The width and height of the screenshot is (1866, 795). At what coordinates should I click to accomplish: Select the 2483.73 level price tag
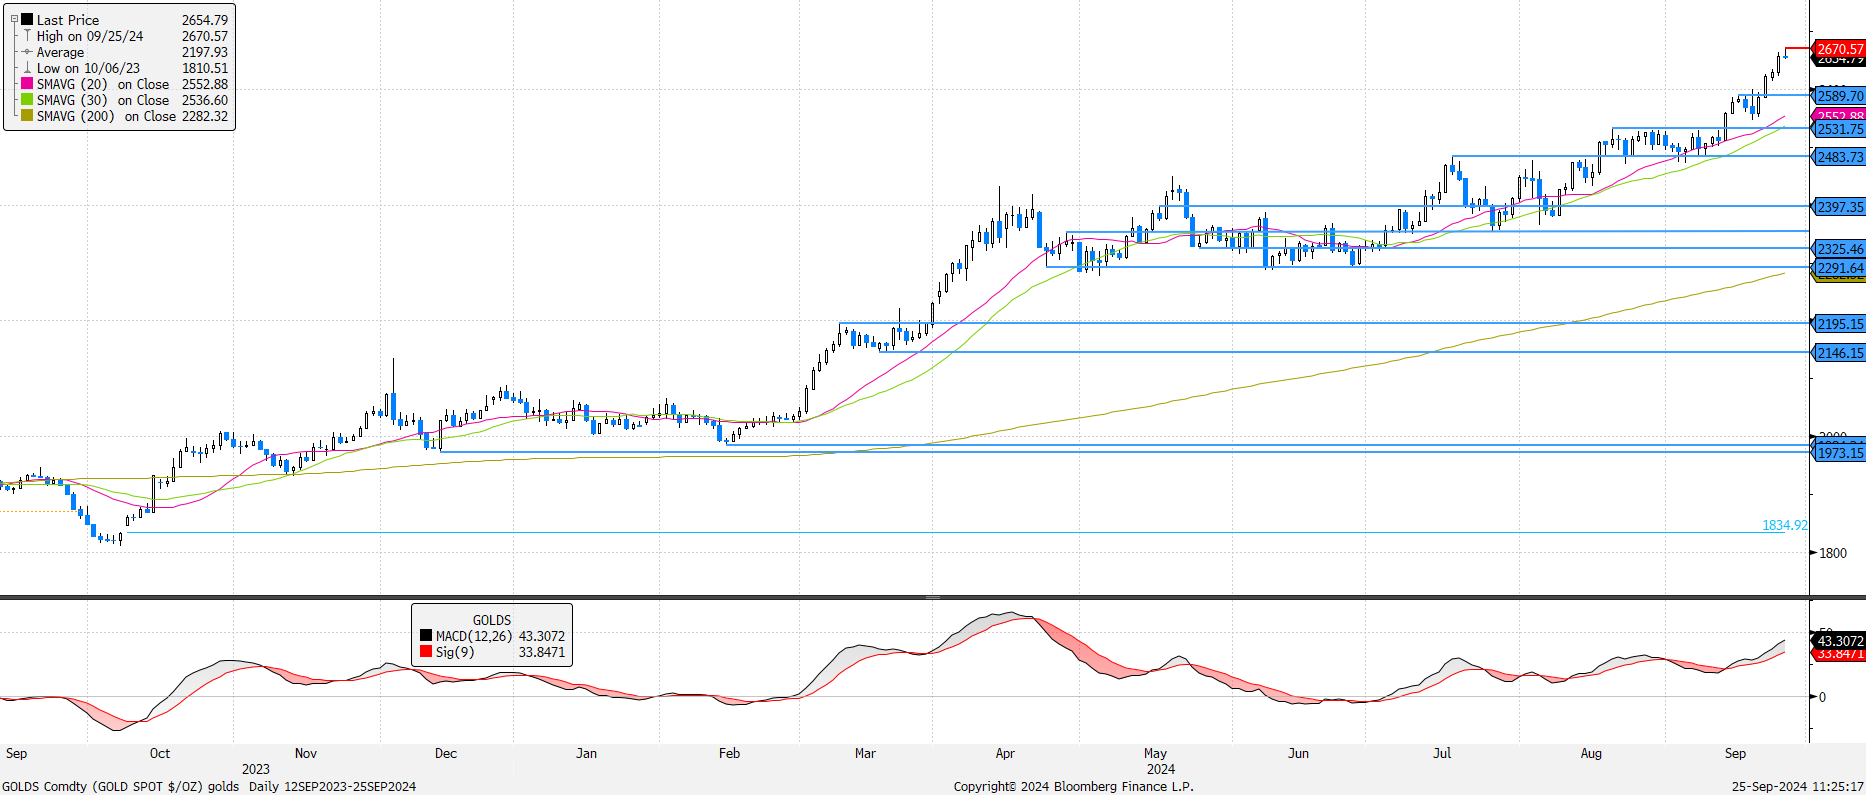click(x=1839, y=157)
